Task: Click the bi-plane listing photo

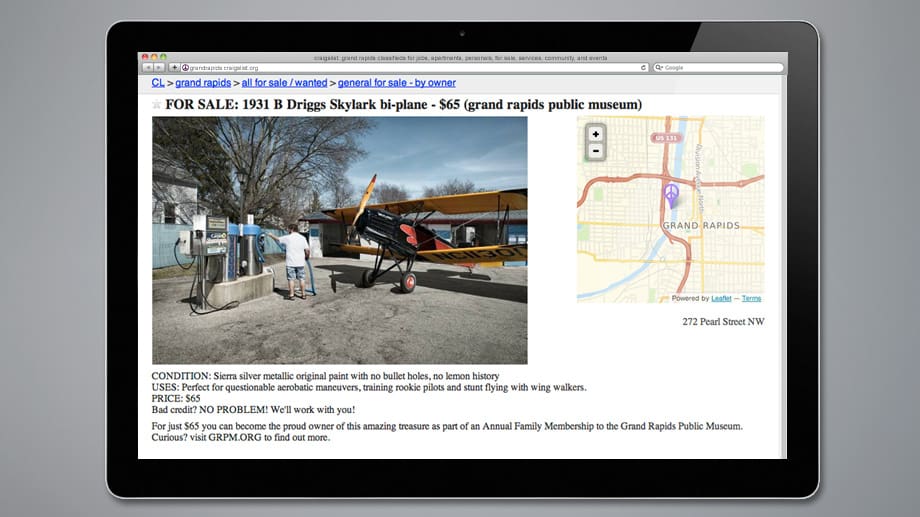Action: [339, 240]
